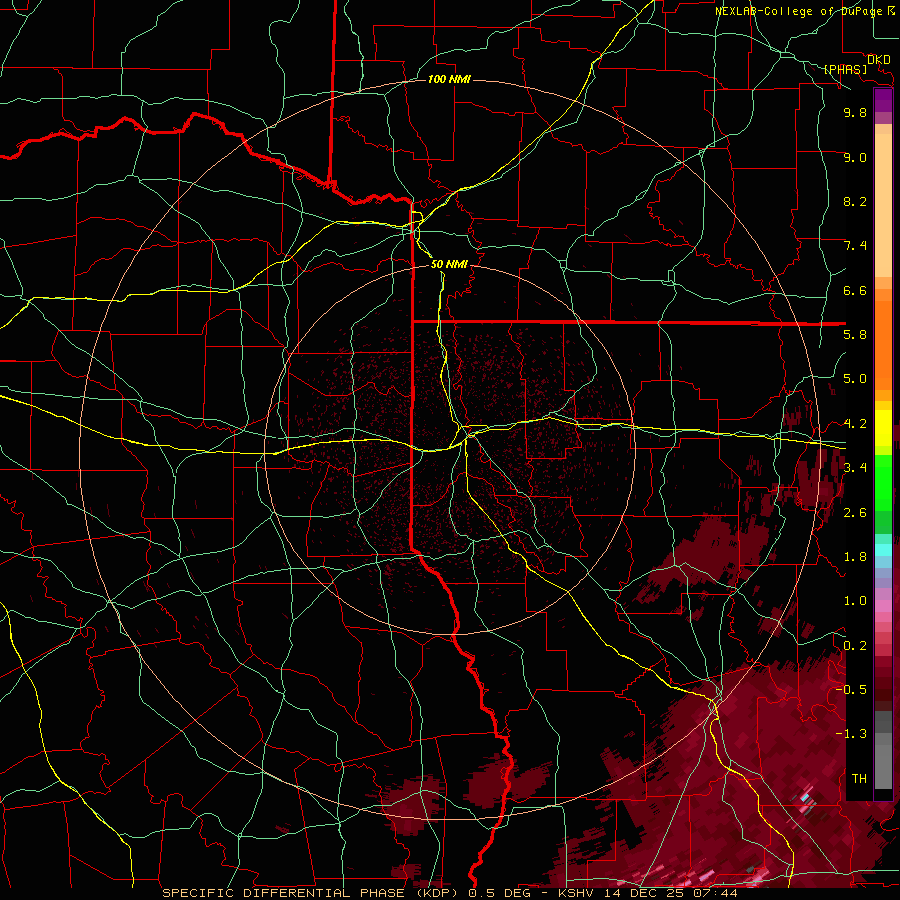Click the 4.2 scale value

click(855, 424)
